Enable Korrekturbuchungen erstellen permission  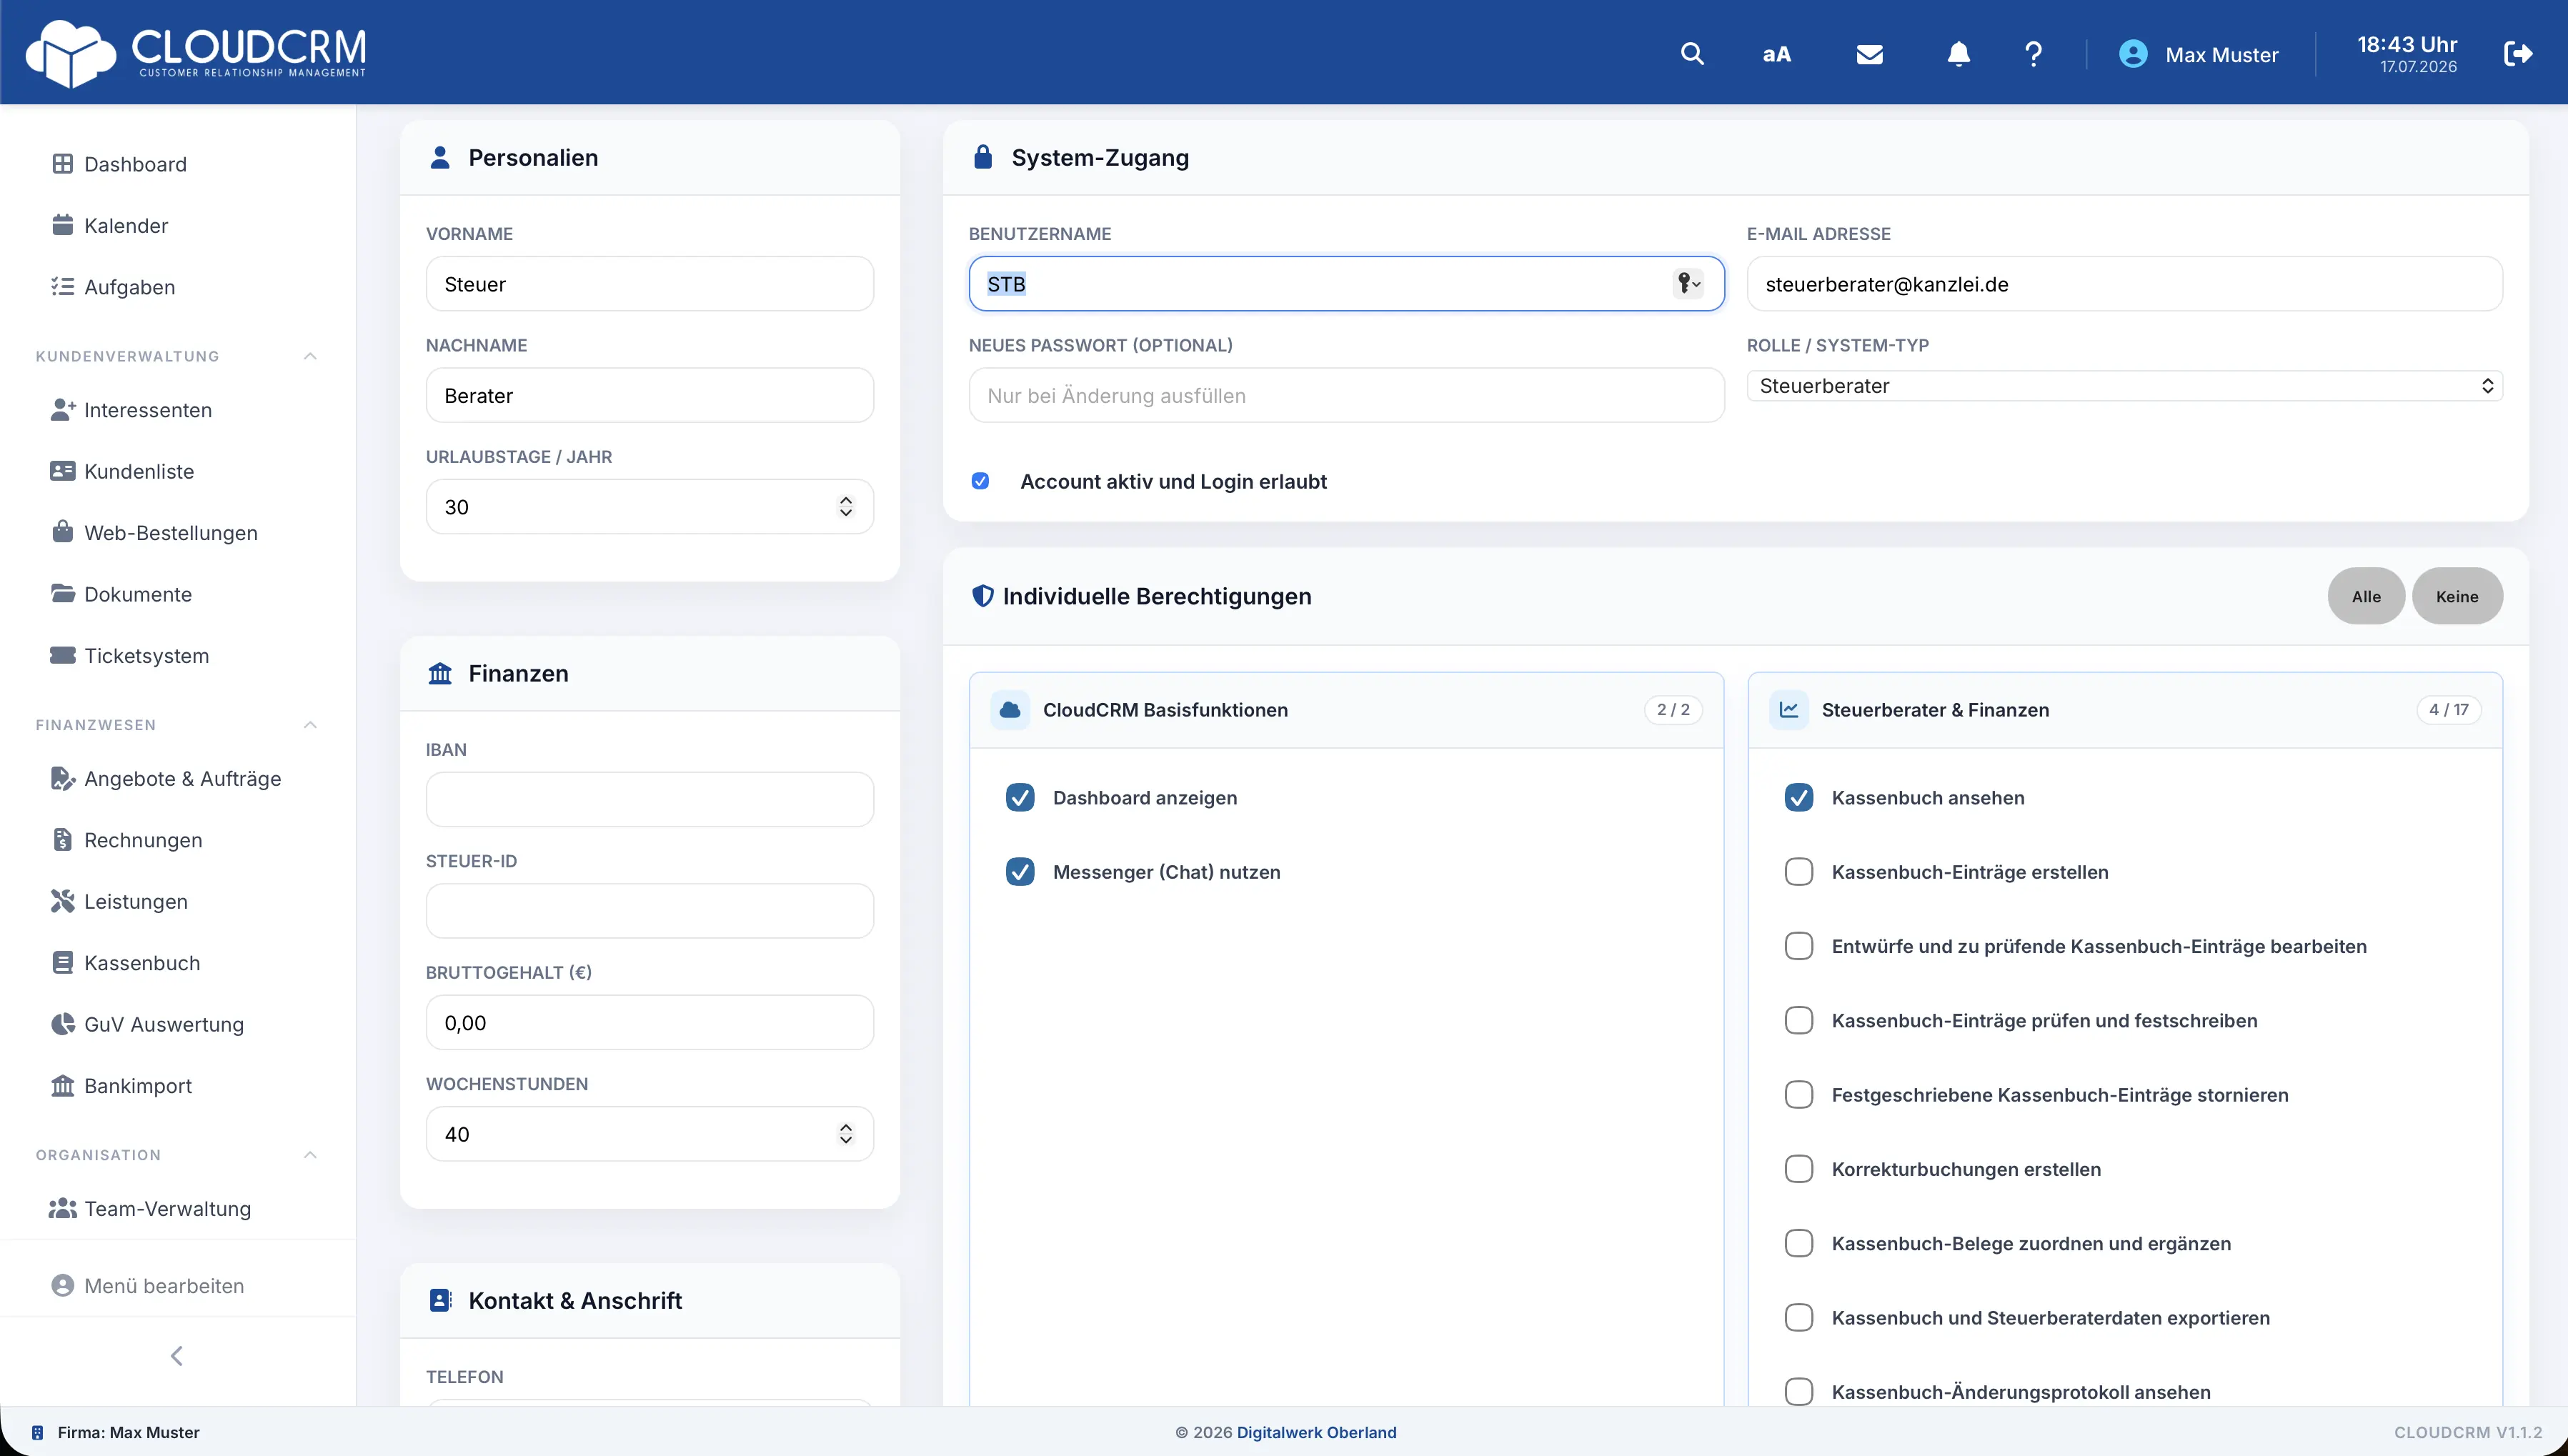click(1798, 1169)
